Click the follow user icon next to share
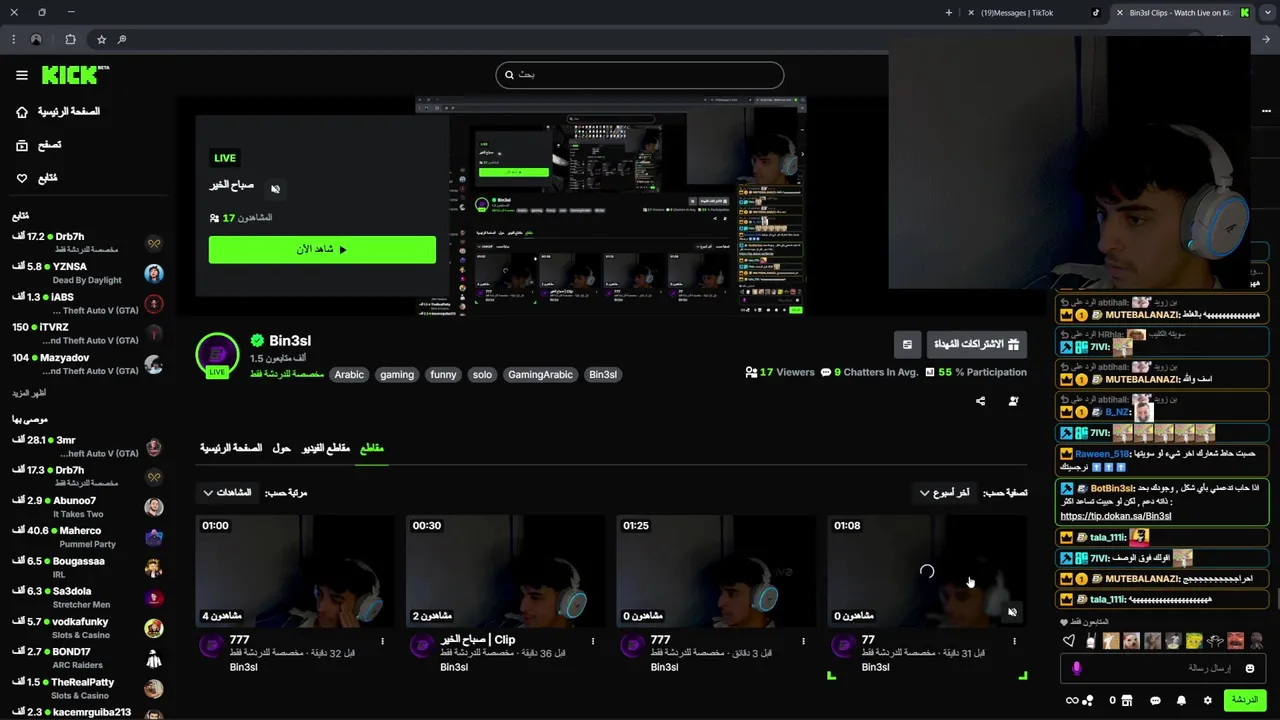 1014,401
